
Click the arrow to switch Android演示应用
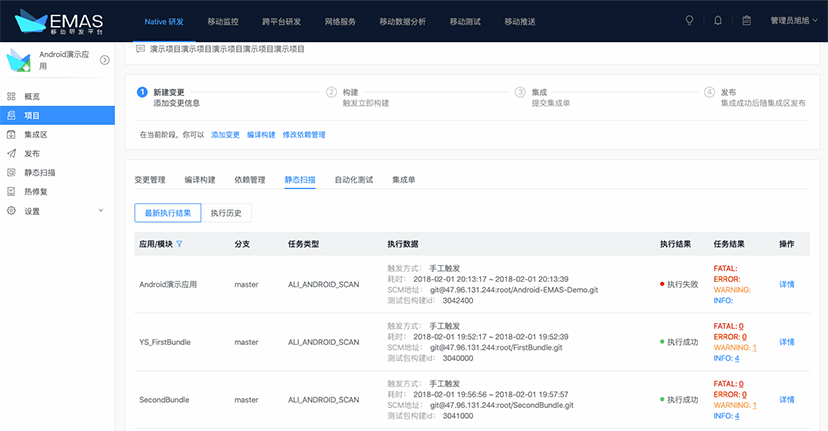105,60
